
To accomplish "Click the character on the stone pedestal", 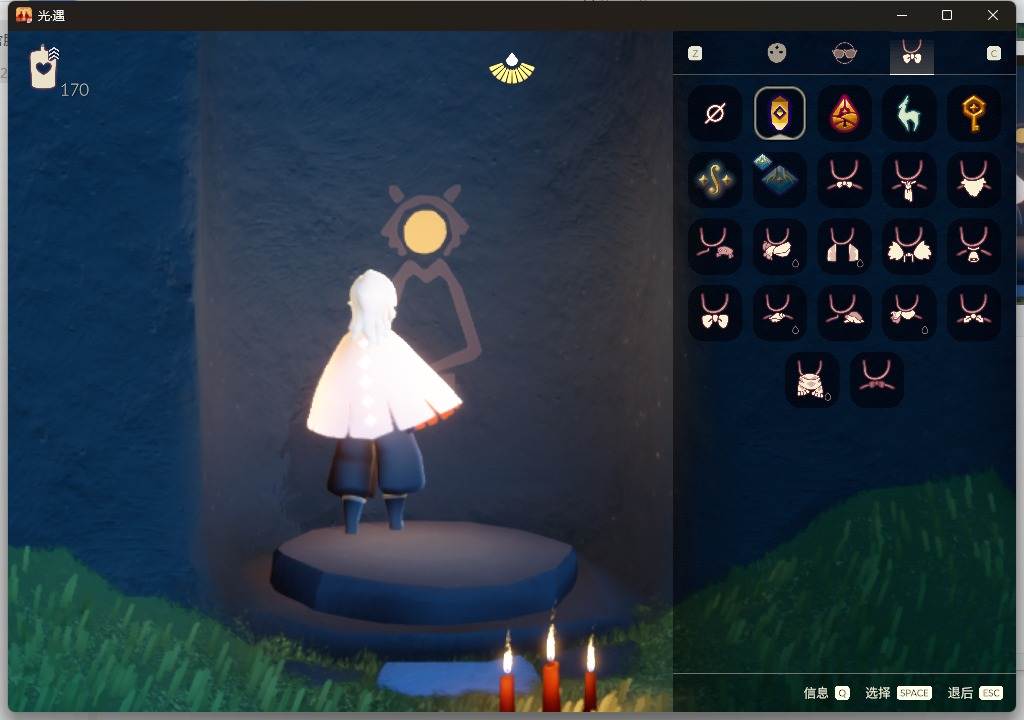I will (384, 400).
